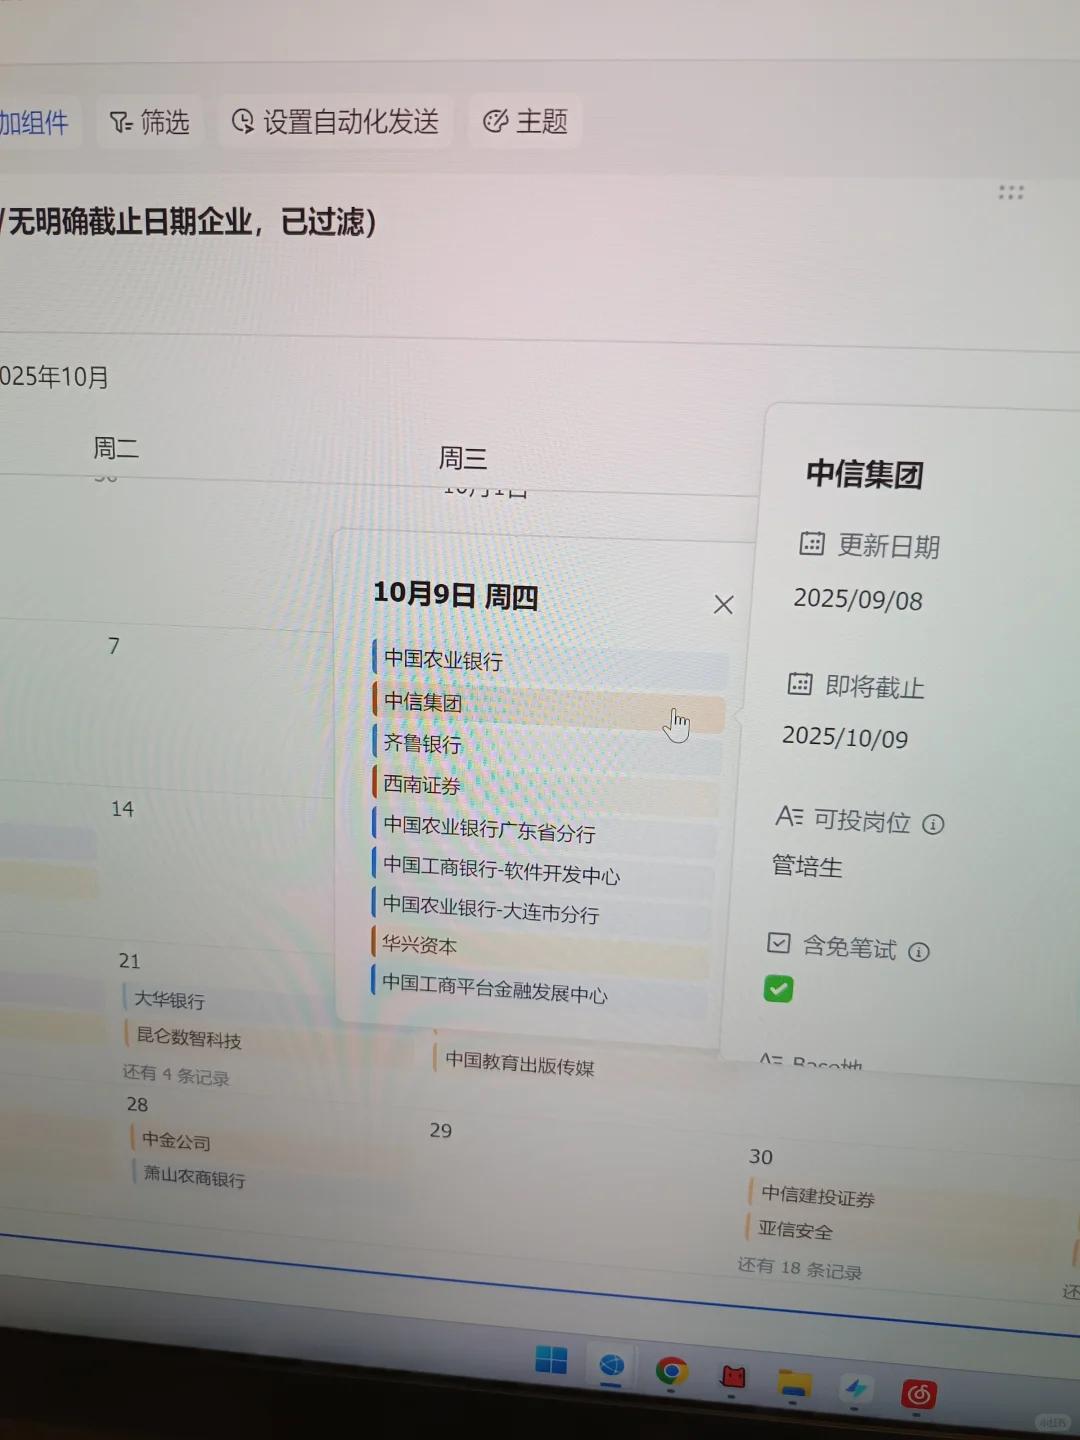
Task: Open the 大华银行 entry on the 21st
Action: pyautogui.click(x=169, y=1000)
